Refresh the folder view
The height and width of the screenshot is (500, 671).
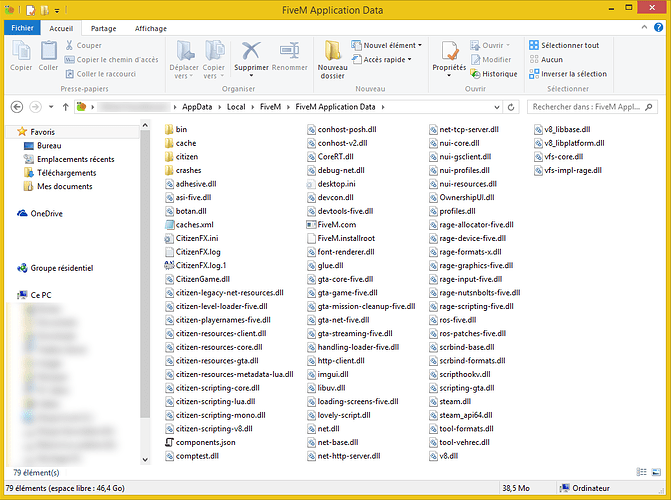point(511,107)
